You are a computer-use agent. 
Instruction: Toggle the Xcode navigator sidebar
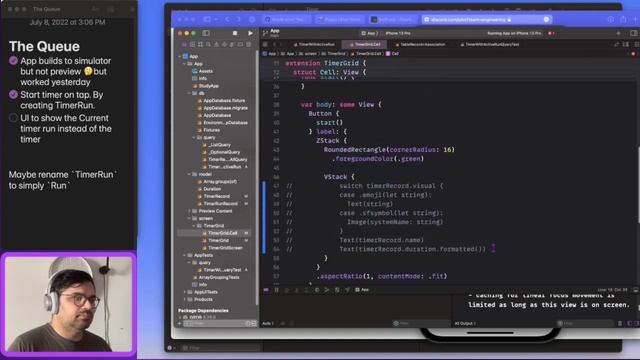[x=206, y=33]
